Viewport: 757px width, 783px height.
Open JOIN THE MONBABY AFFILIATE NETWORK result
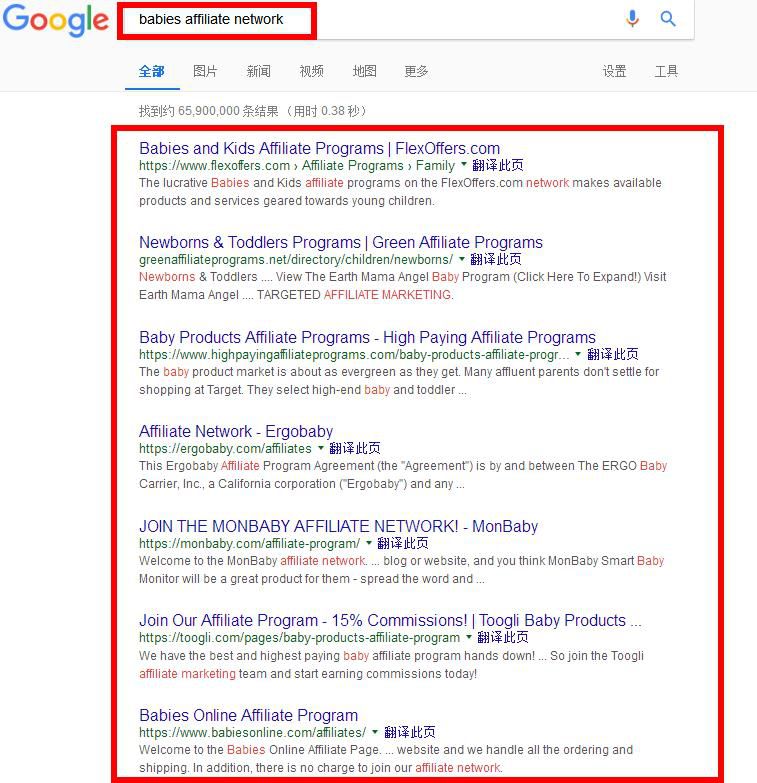(x=338, y=526)
